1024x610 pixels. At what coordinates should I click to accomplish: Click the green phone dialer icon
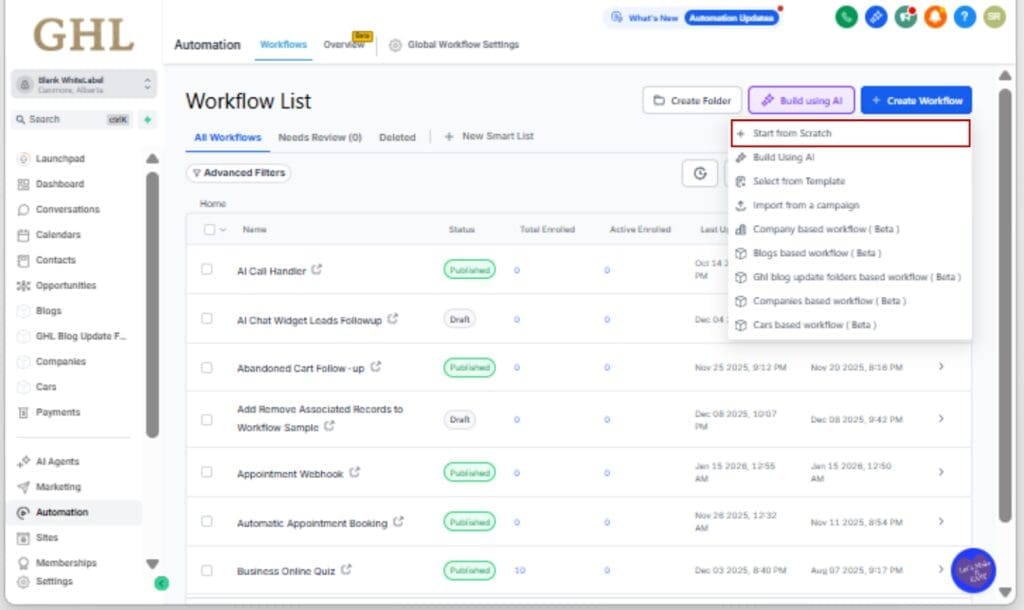[846, 17]
